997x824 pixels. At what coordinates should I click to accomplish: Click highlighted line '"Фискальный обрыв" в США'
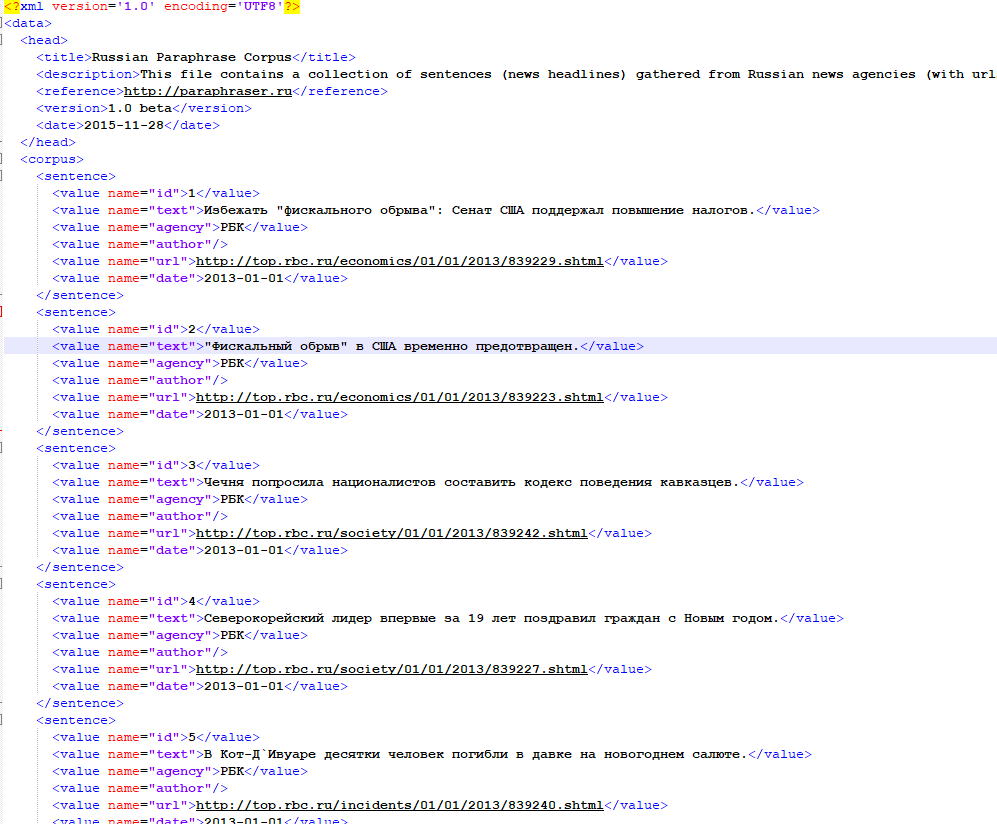[x=303, y=347]
